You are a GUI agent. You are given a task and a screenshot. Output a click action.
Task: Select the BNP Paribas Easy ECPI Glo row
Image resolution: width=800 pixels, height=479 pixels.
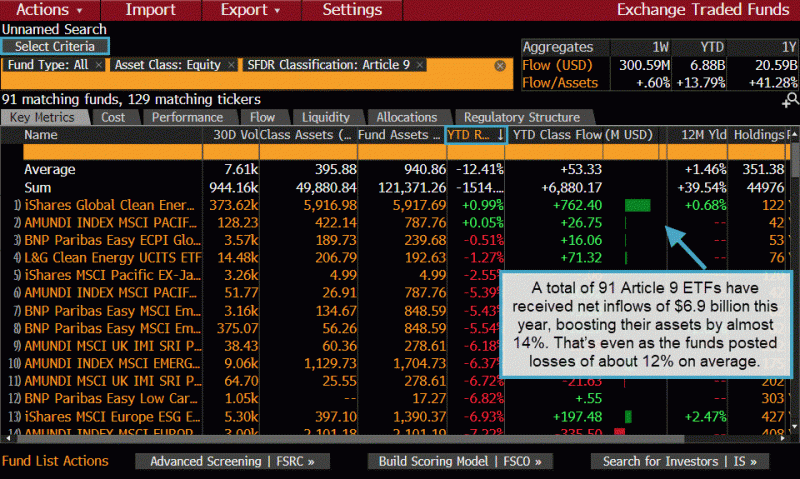112,240
